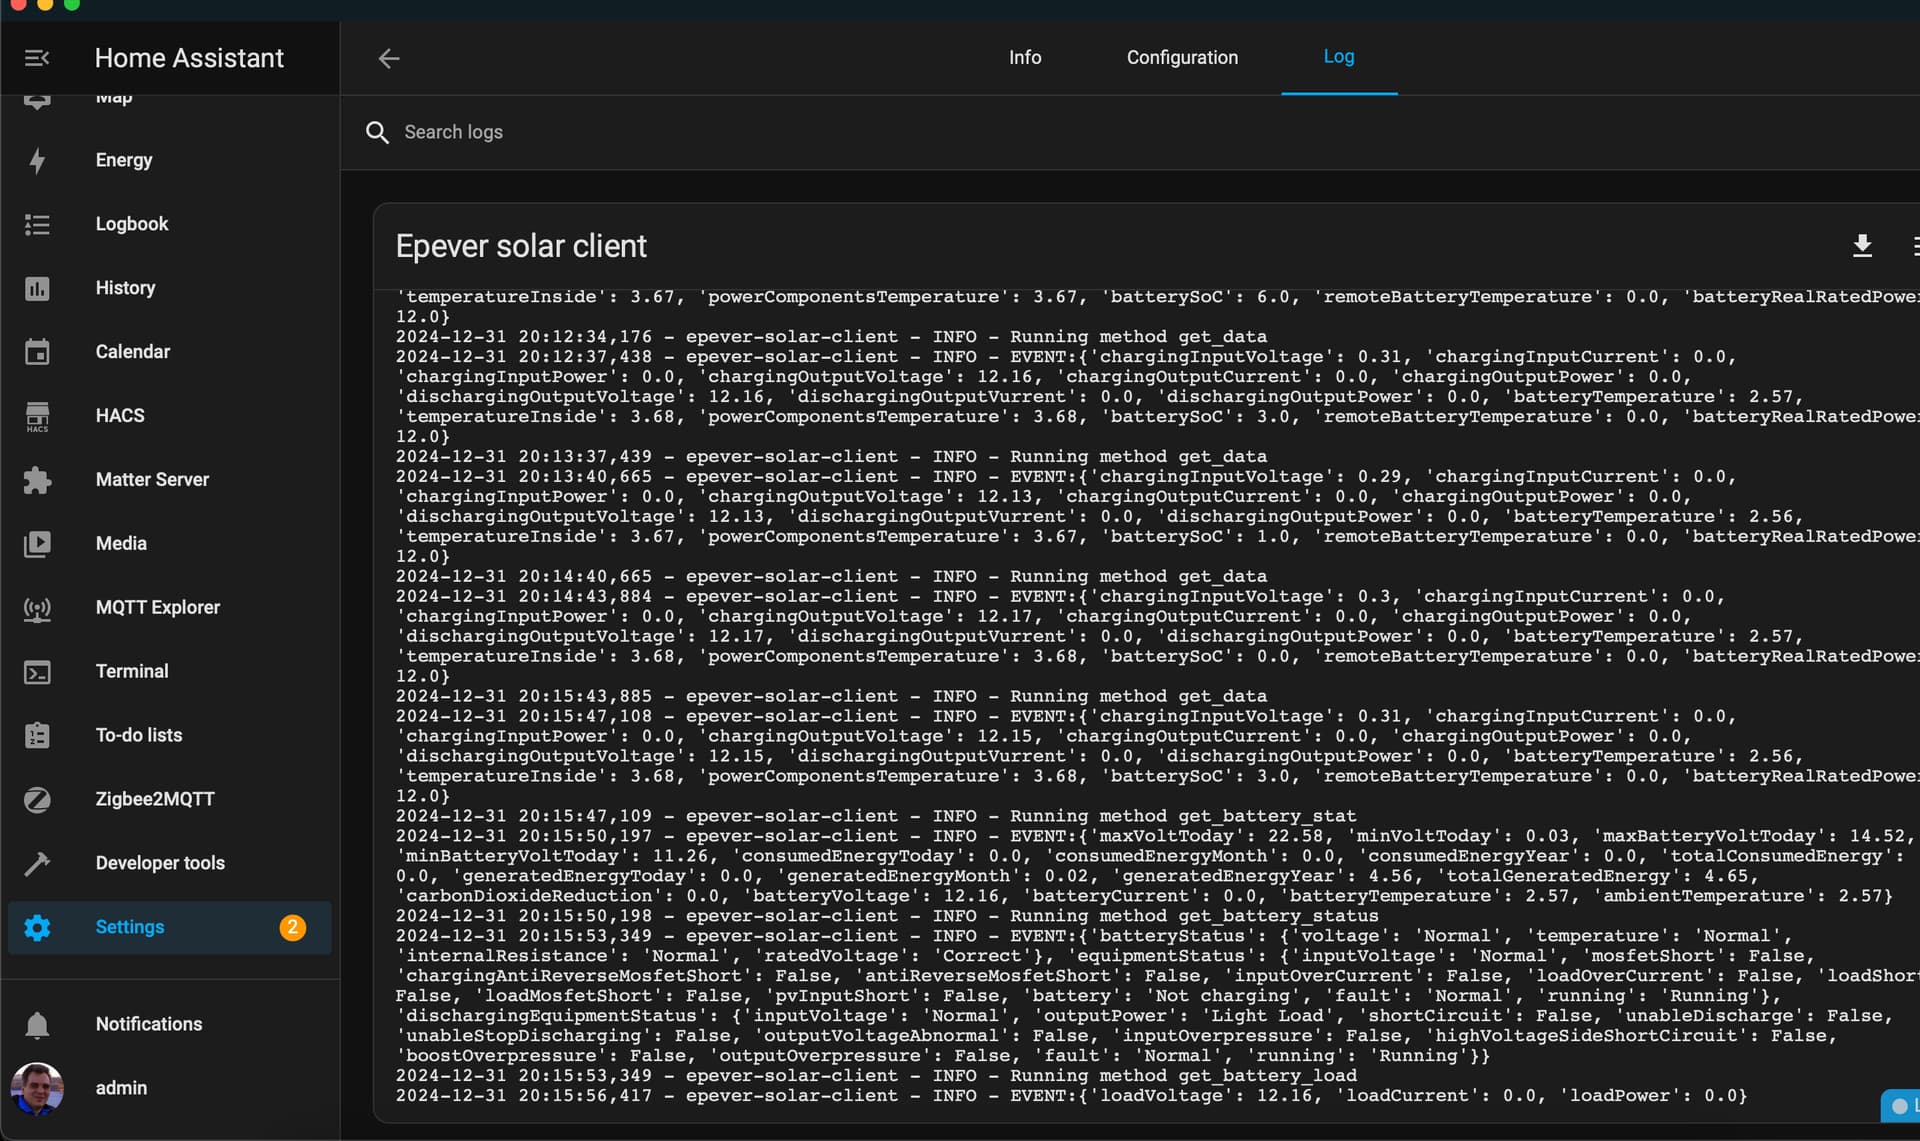This screenshot has width=1920, height=1141.
Task: Open the MQTT Explorer antenna icon
Action: tap(37, 608)
